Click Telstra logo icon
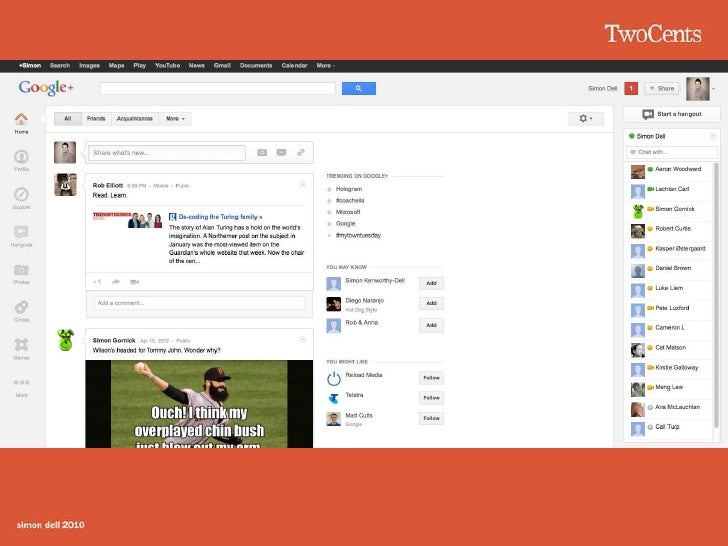The width and height of the screenshot is (728, 546). tap(333, 398)
